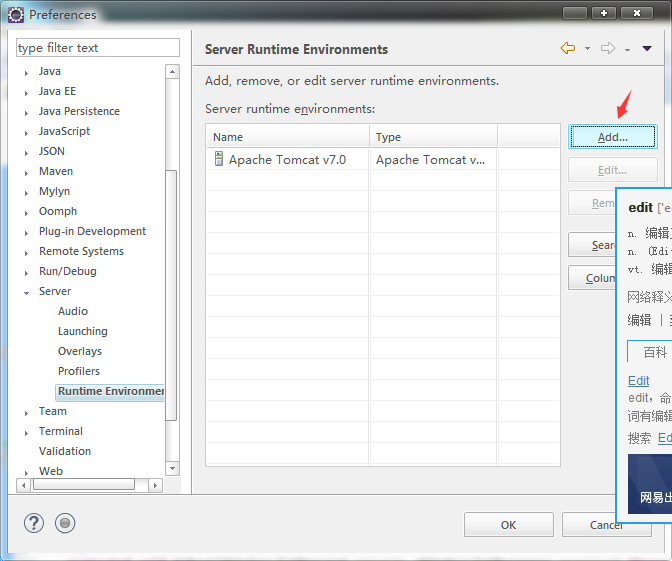Maximize the Preferences window
Image resolution: width=672 pixels, height=561 pixels.
604,13
